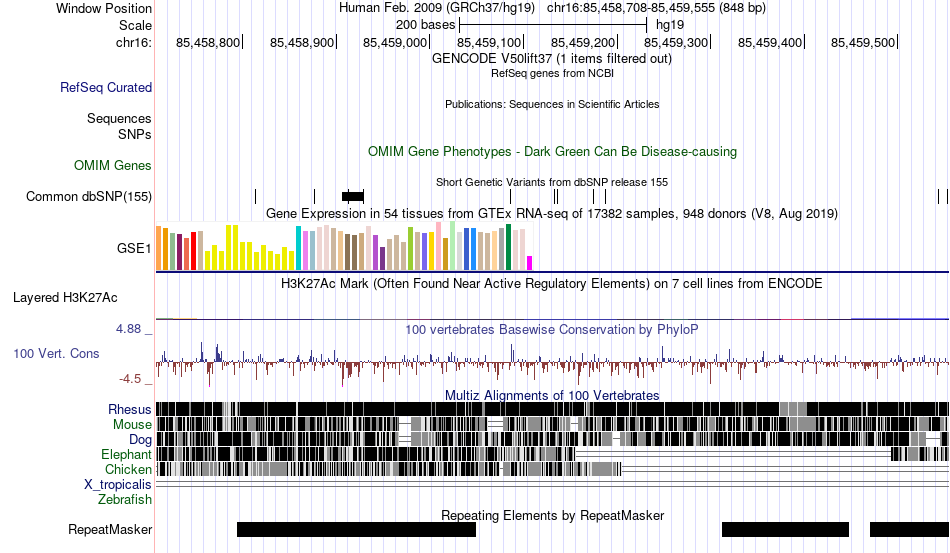Click the cyan bar in GSE1 expression chart
This screenshot has width=950, height=553.
tap(298, 248)
